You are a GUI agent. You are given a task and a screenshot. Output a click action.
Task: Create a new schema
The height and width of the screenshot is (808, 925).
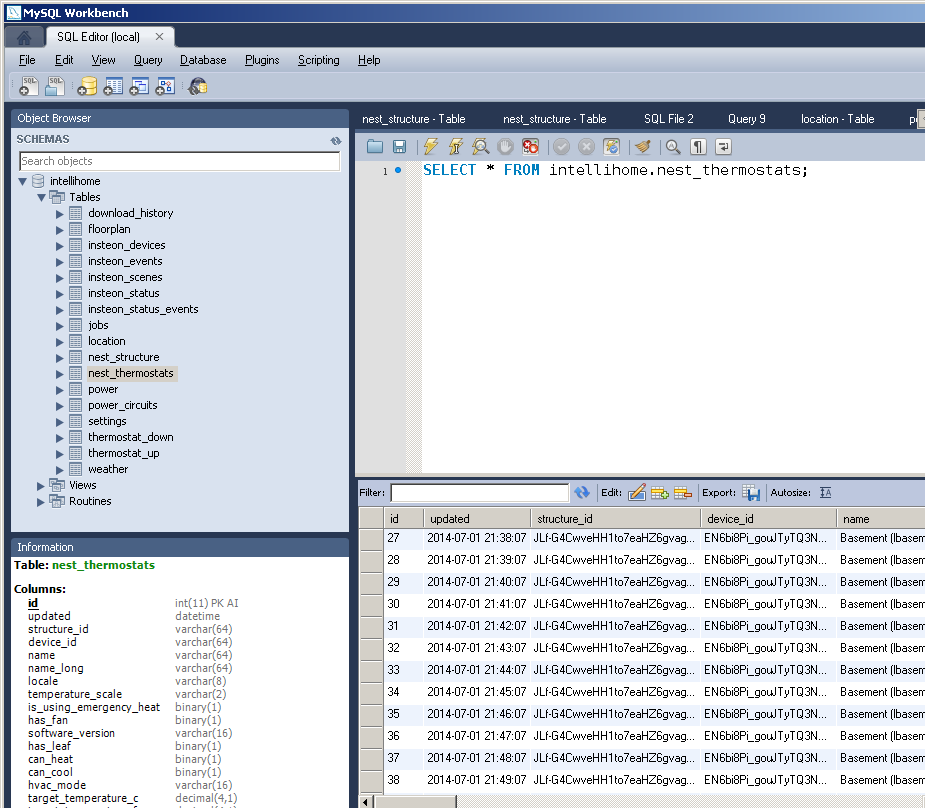pos(87,86)
